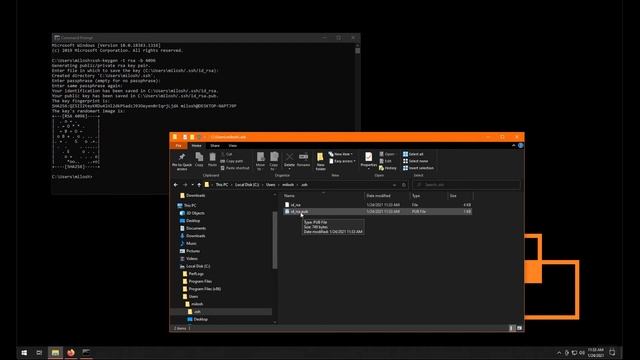Go forward with Explorer's forward arrow
This screenshot has height=360, width=640.
click(185, 185)
